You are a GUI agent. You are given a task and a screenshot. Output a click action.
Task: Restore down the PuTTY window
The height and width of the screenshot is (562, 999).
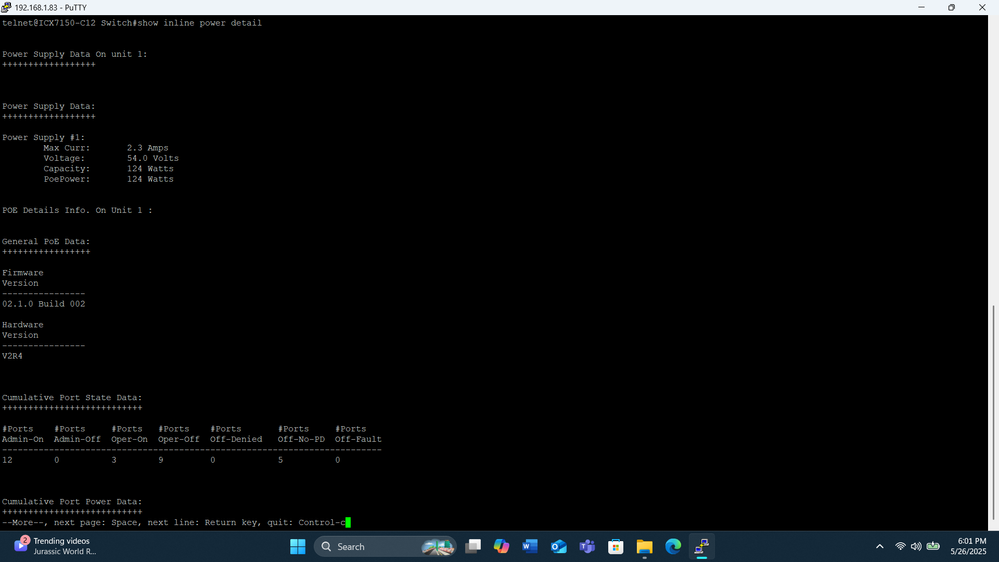(x=951, y=7)
